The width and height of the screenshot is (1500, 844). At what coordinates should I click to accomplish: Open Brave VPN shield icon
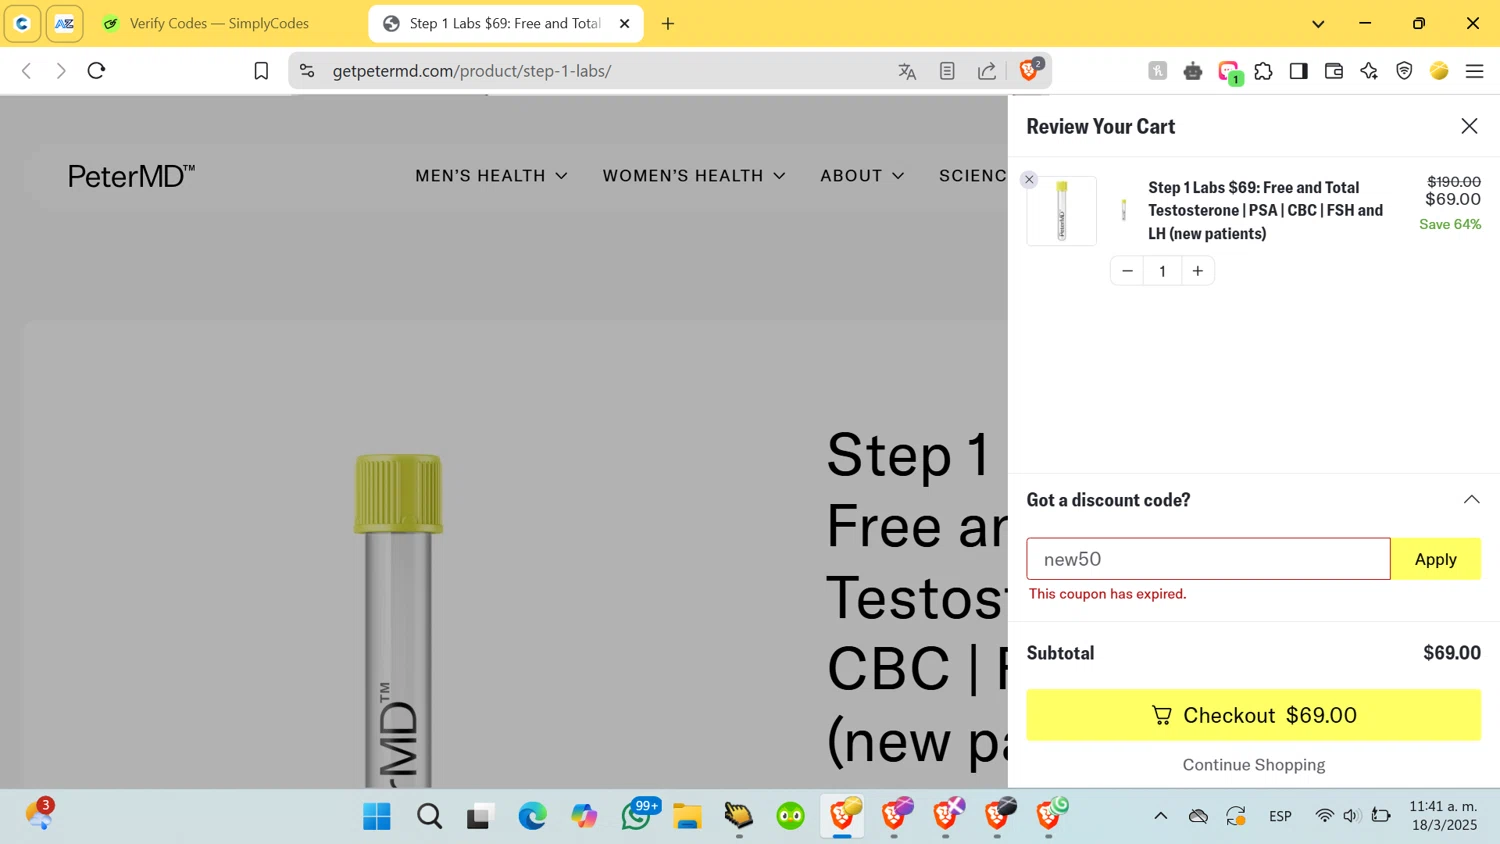tap(1404, 71)
